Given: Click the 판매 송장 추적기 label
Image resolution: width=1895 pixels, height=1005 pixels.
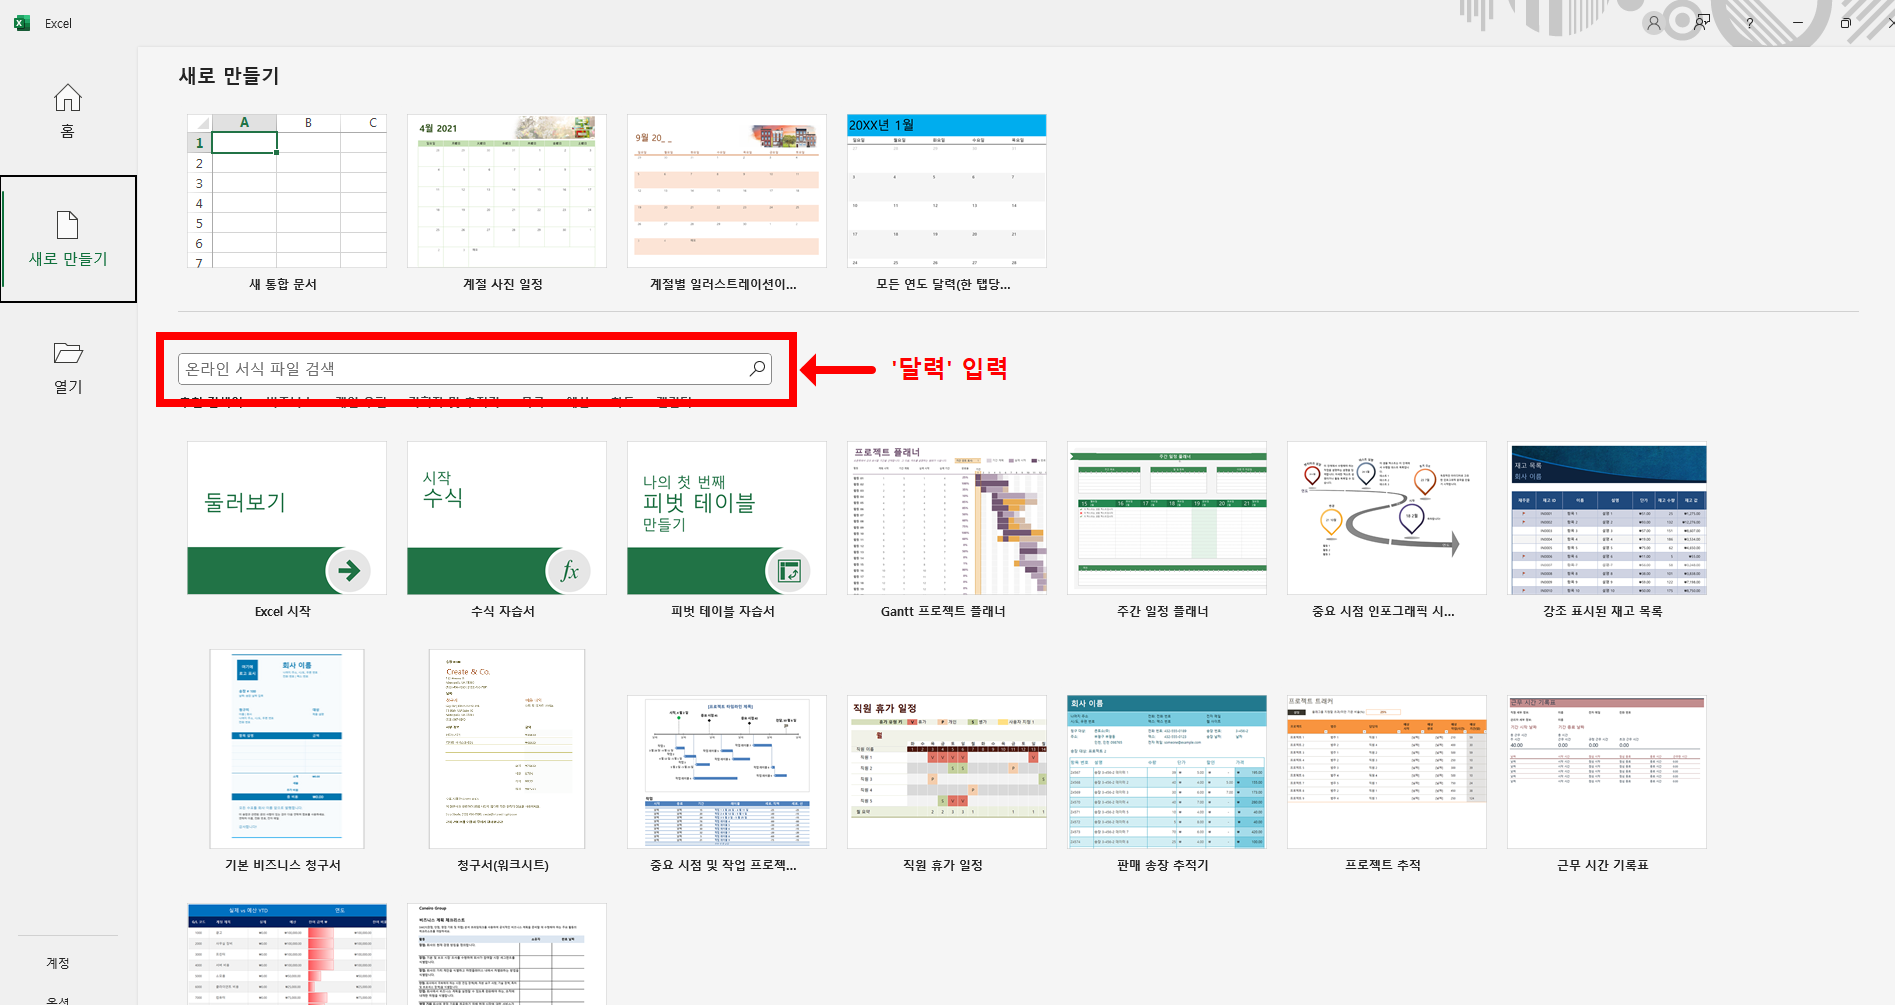Looking at the screenshot, I should (1163, 865).
